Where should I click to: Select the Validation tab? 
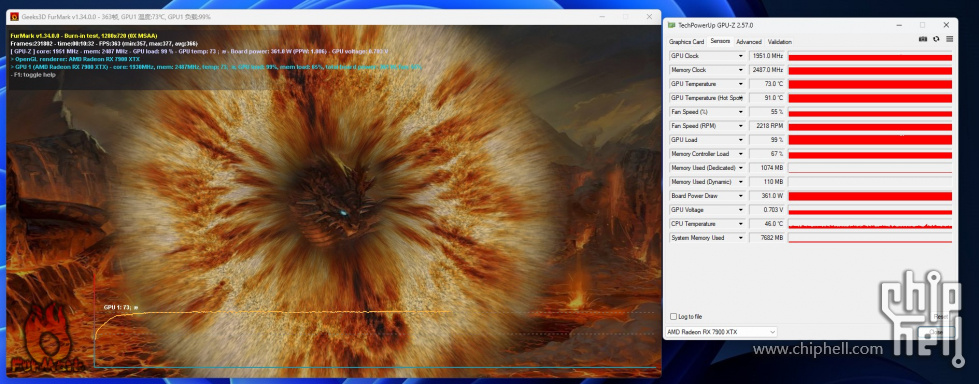tap(779, 42)
